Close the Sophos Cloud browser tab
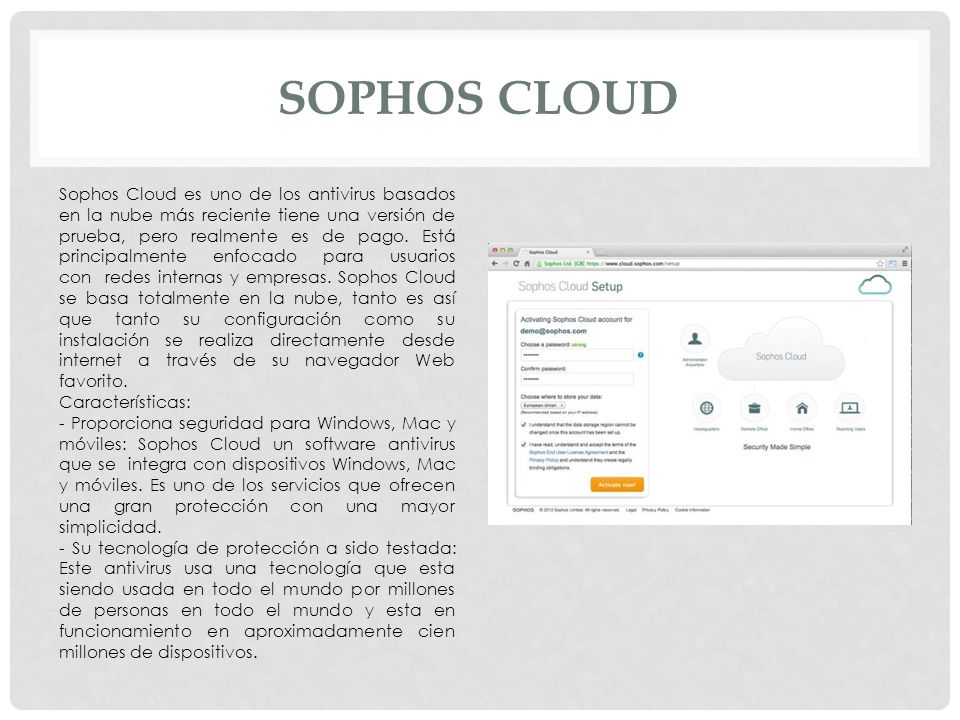The height and width of the screenshot is (720, 960). tap(588, 252)
